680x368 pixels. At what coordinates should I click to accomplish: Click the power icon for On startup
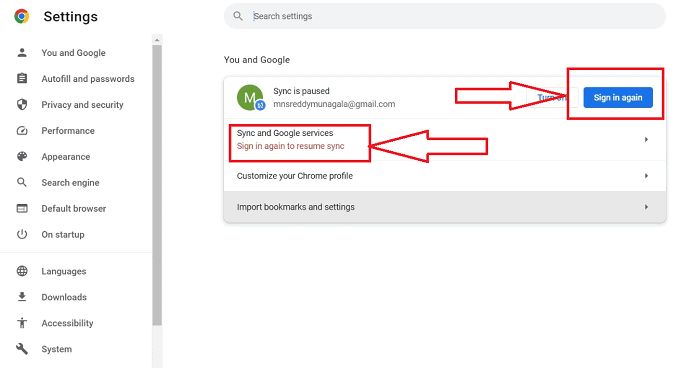click(x=22, y=234)
